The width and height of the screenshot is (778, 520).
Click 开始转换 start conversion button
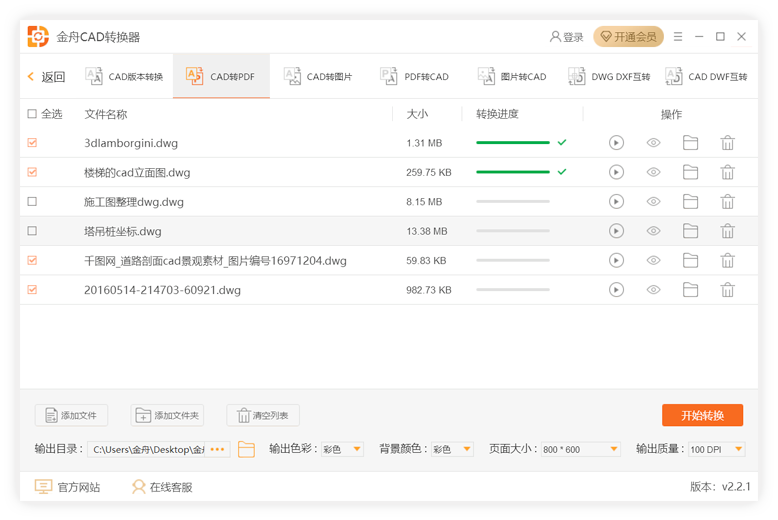click(701, 415)
